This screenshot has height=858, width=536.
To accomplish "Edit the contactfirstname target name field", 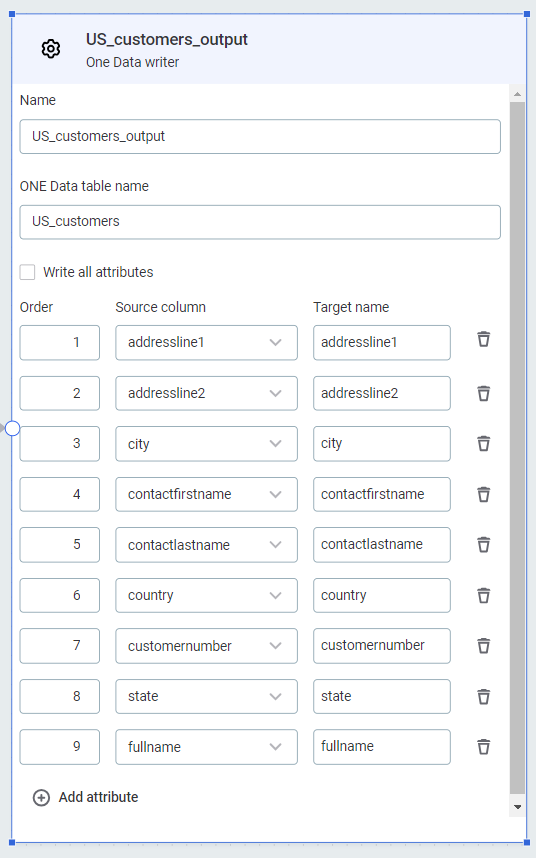I will (x=382, y=494).
